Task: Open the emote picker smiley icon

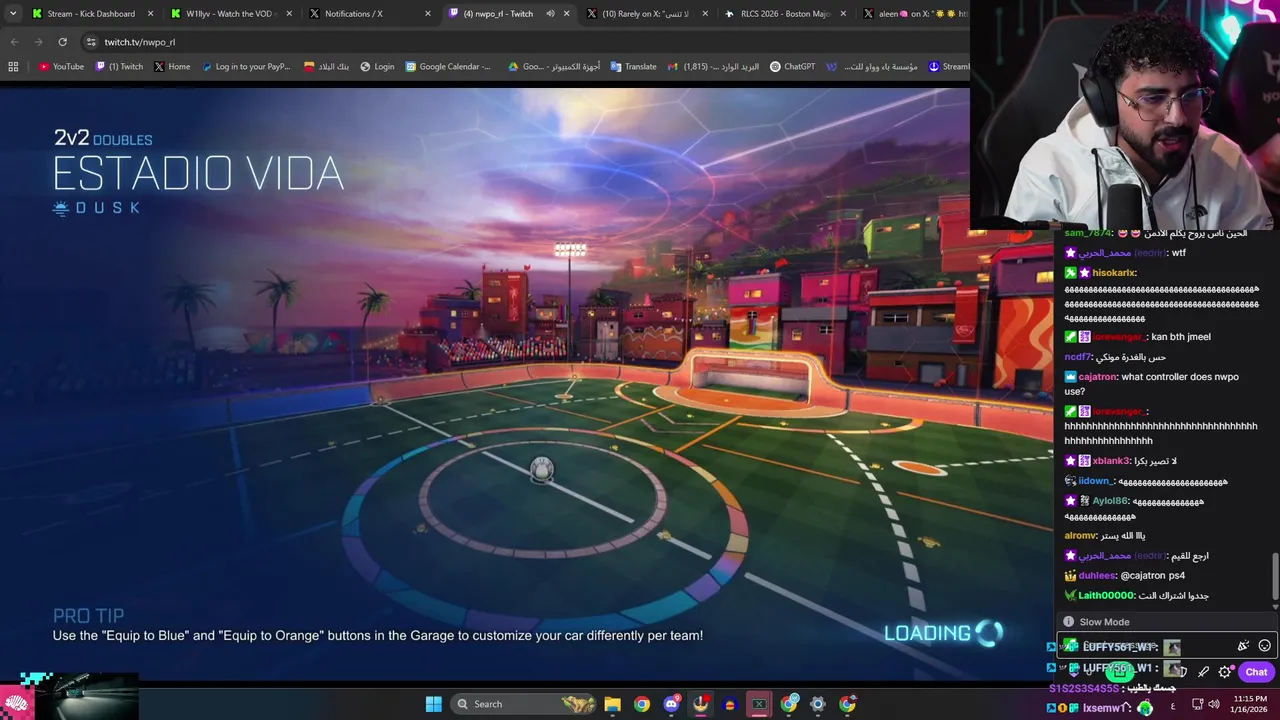Action: click(x=1264, y=646)
